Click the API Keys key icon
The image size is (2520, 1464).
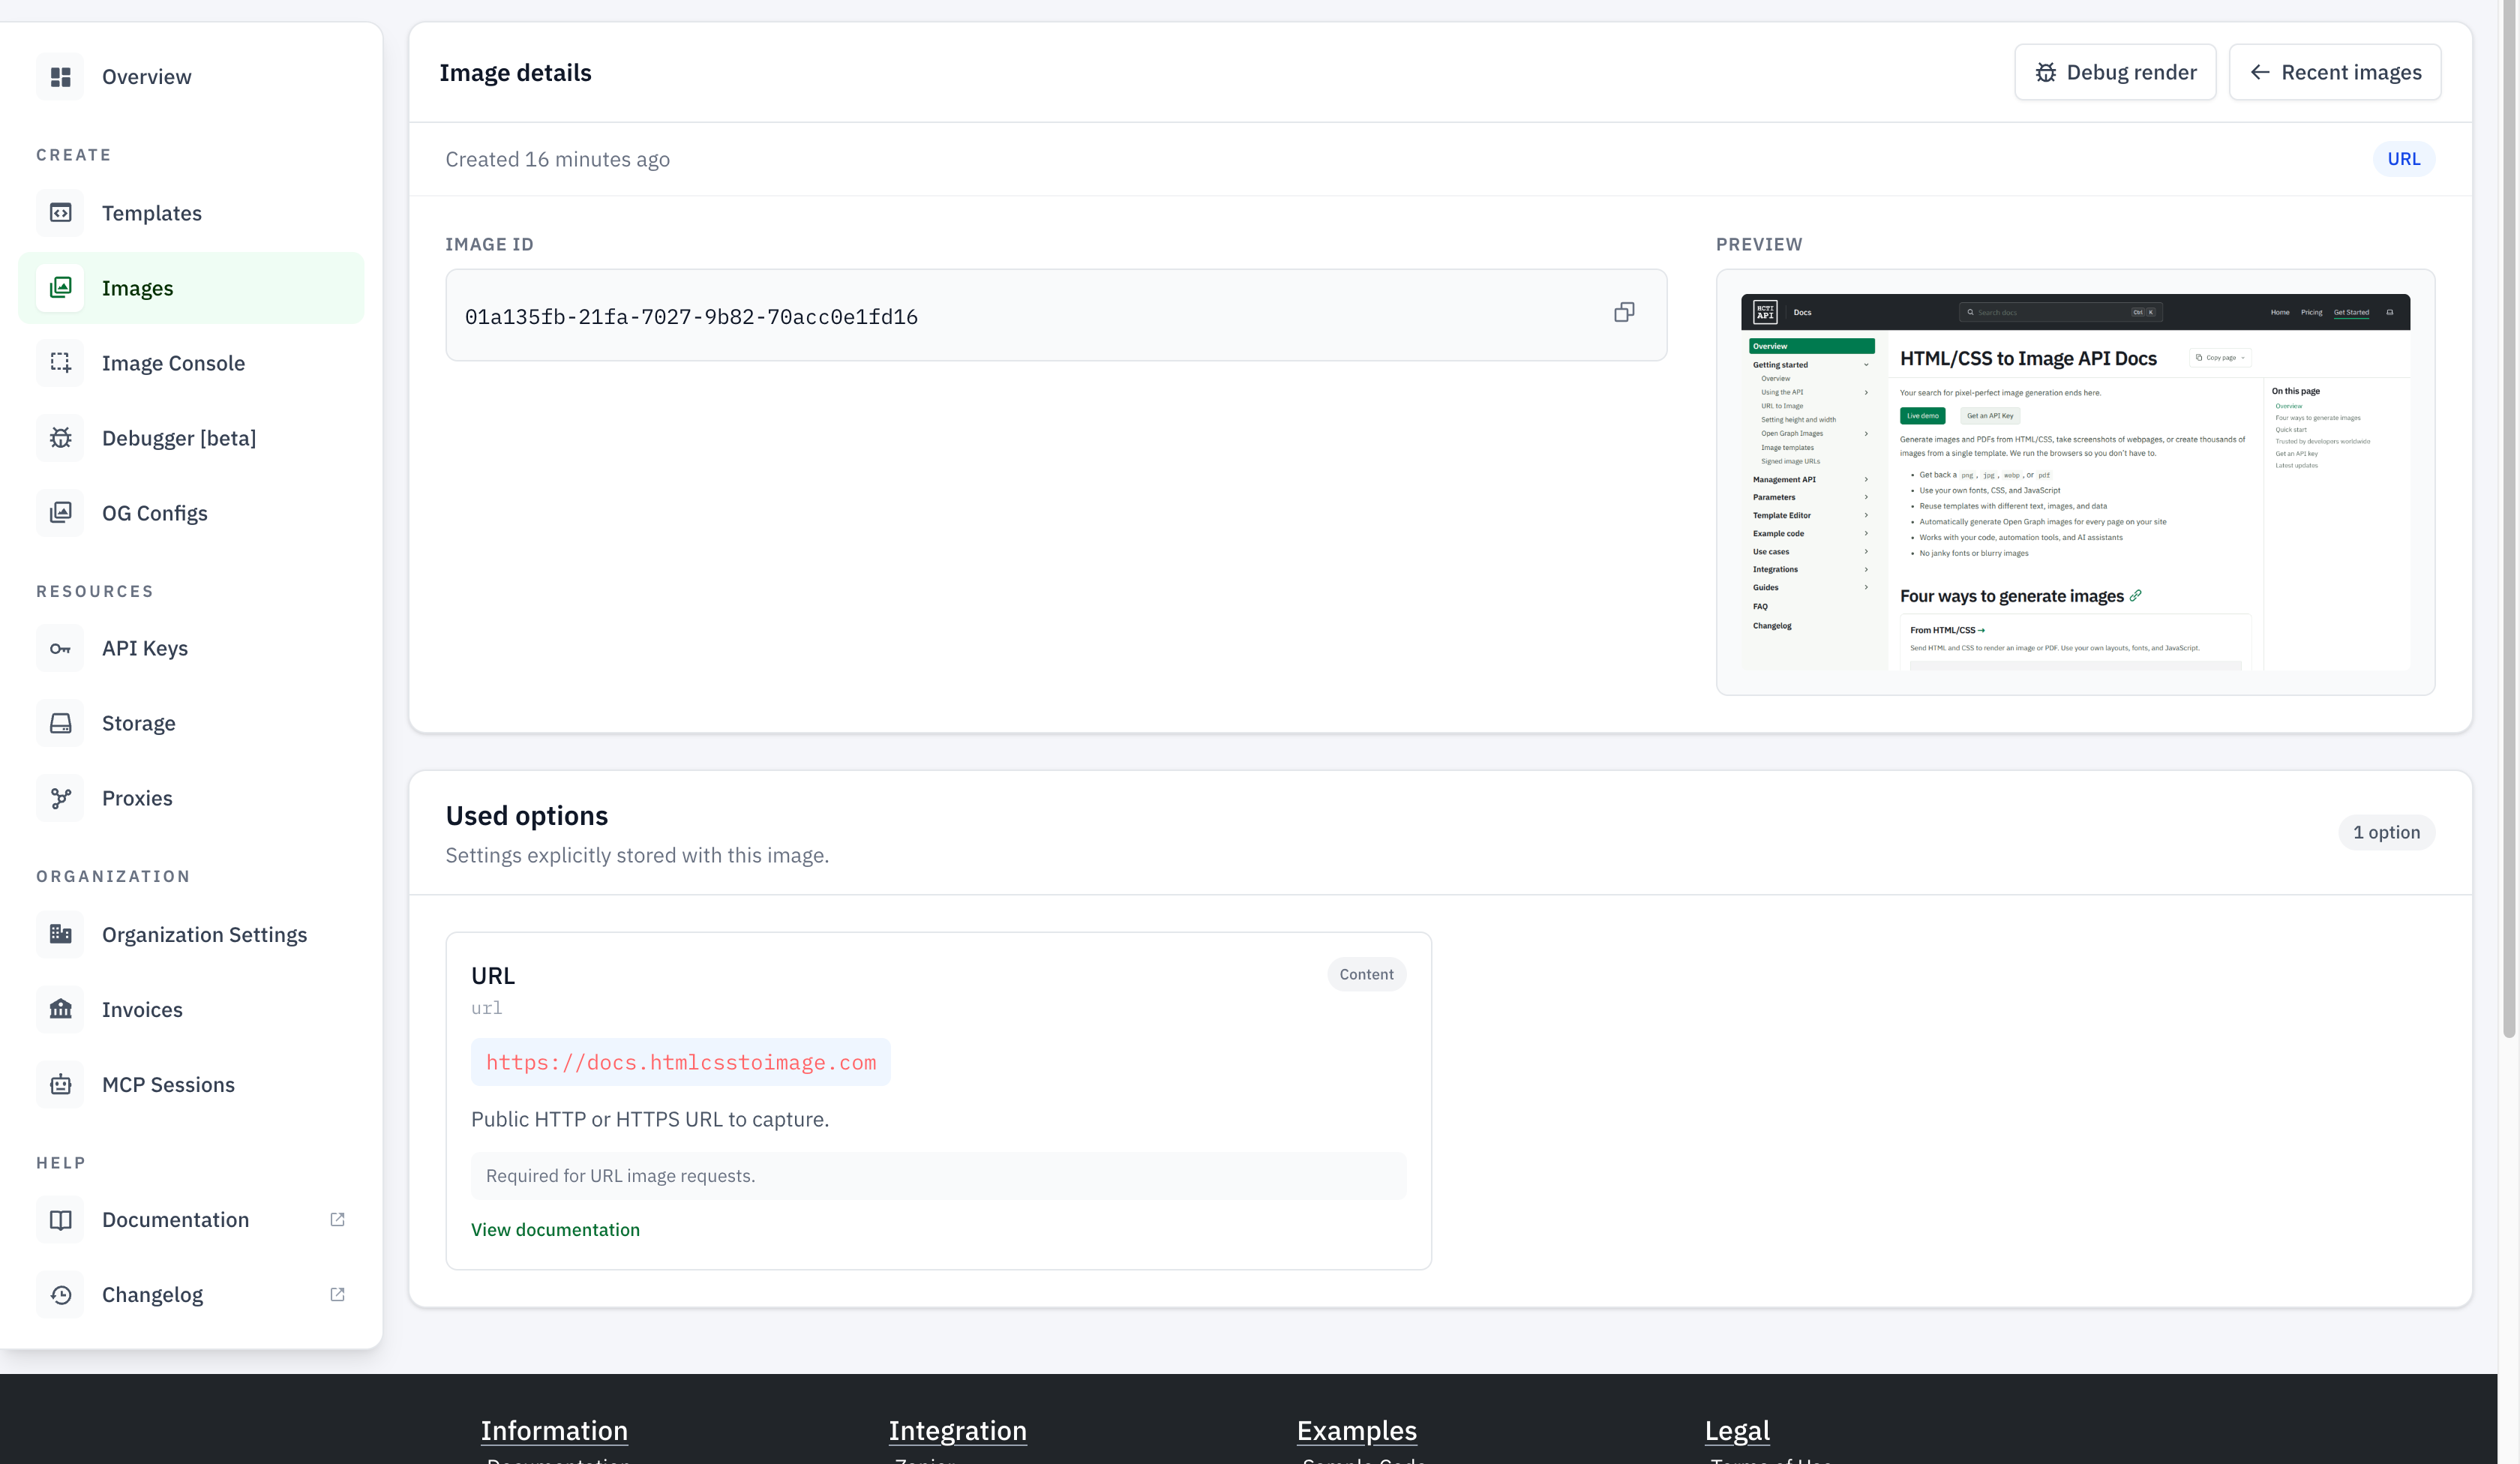tap(61, 648)
